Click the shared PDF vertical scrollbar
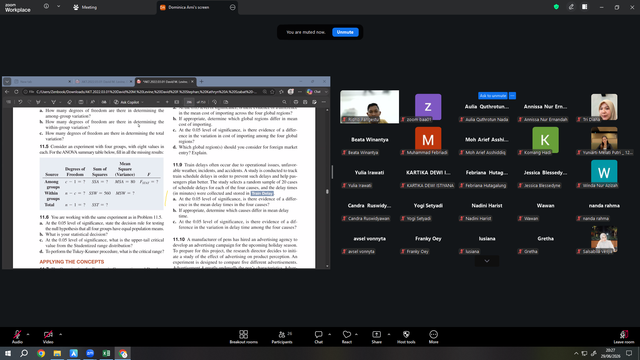 327,188
